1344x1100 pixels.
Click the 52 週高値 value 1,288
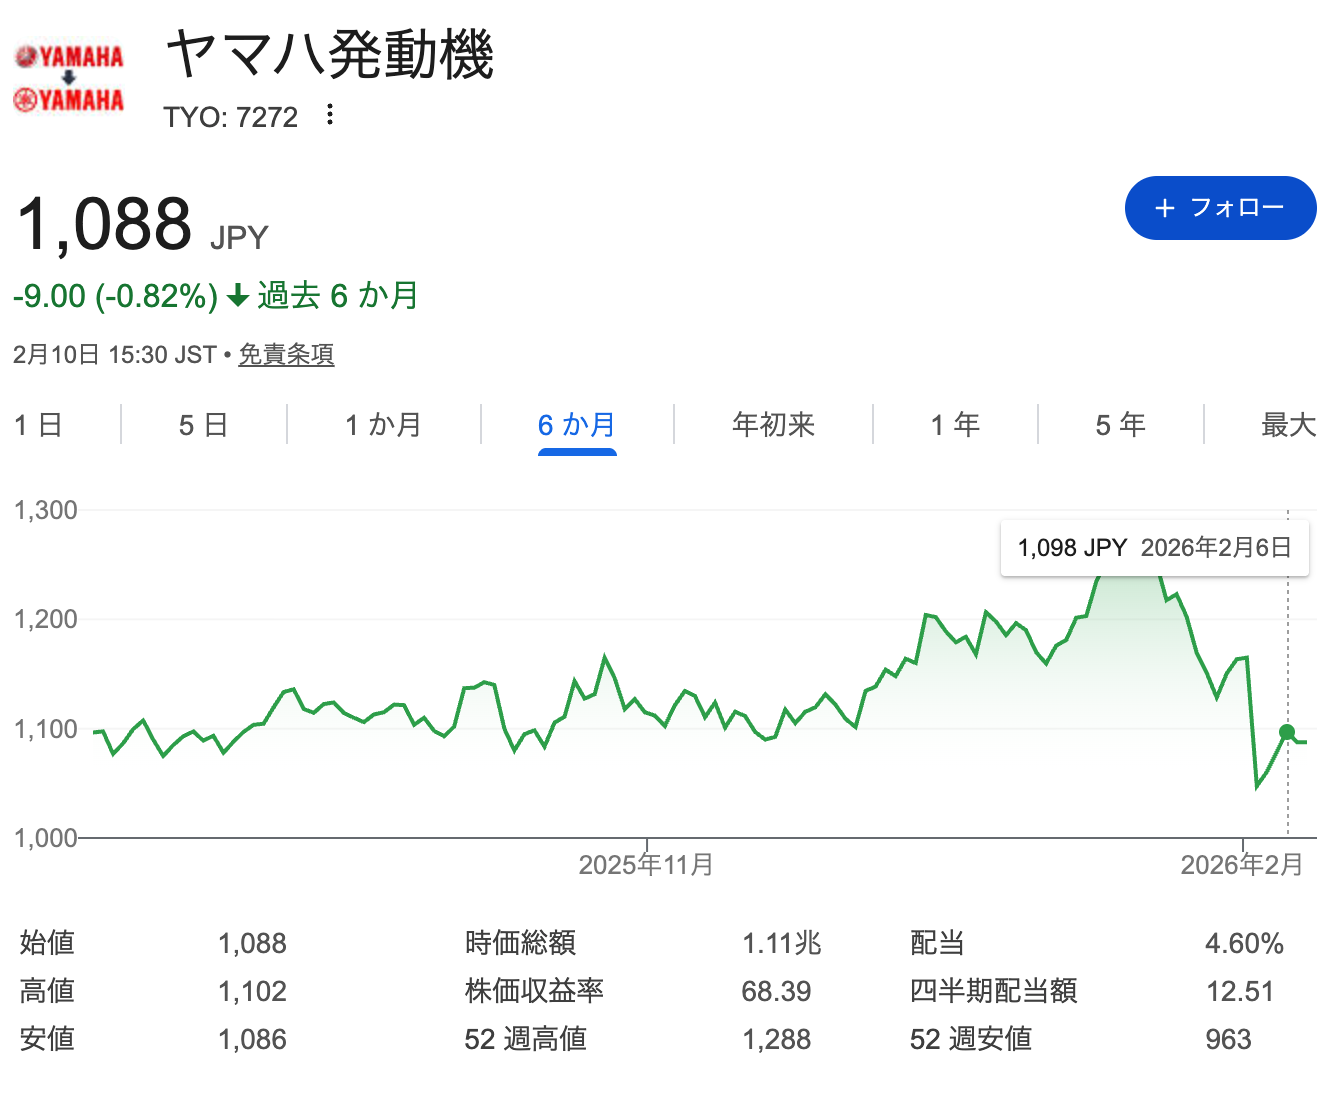pyautogui.click(x=778, y=1039)
